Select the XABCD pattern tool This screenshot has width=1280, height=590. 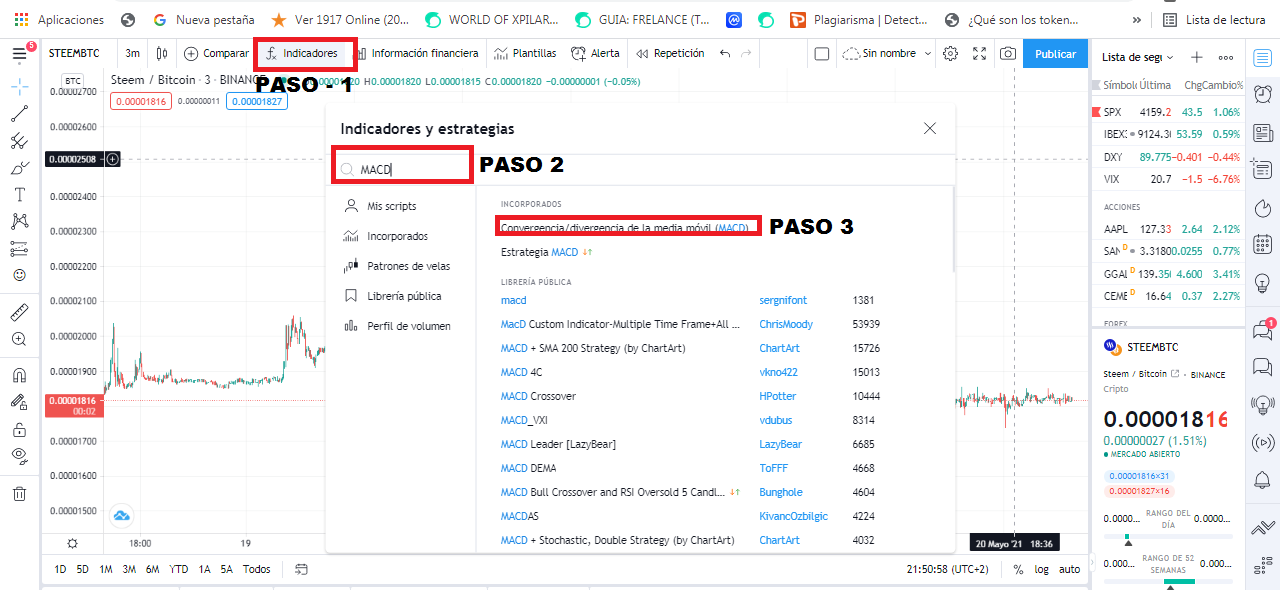coord(19,221)
